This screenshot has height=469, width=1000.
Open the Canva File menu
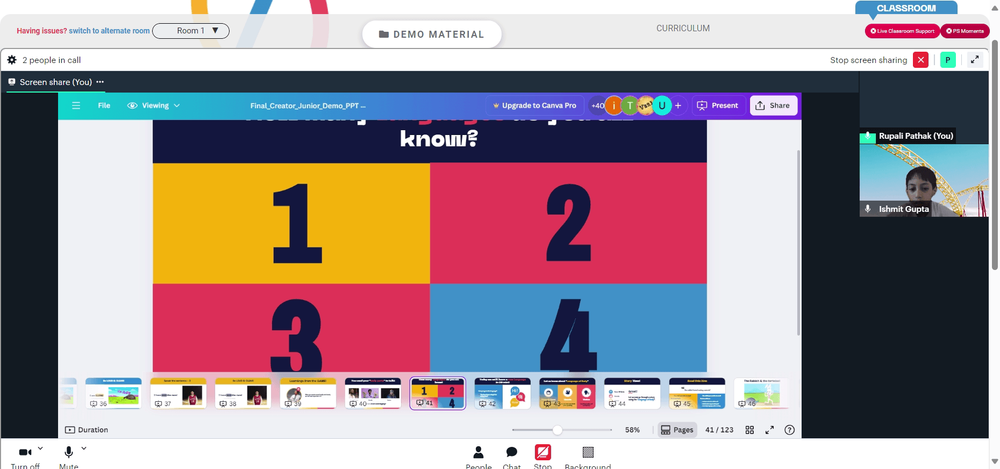[104, 105]
